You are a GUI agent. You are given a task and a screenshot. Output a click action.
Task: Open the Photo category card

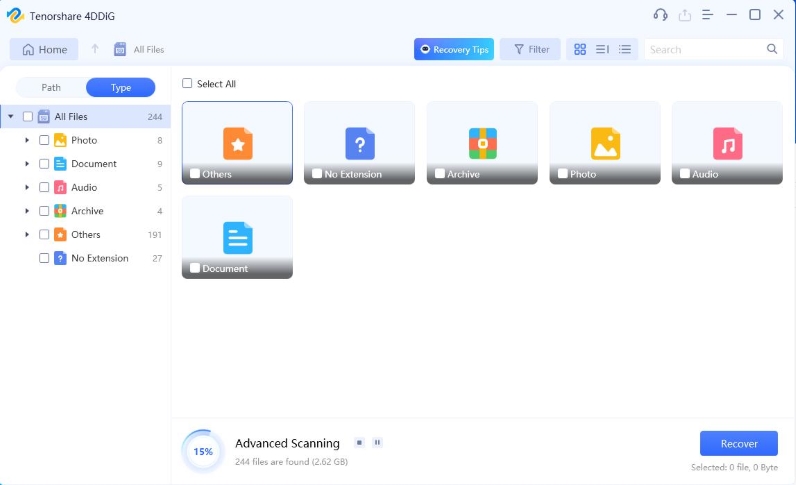(605, 143)
